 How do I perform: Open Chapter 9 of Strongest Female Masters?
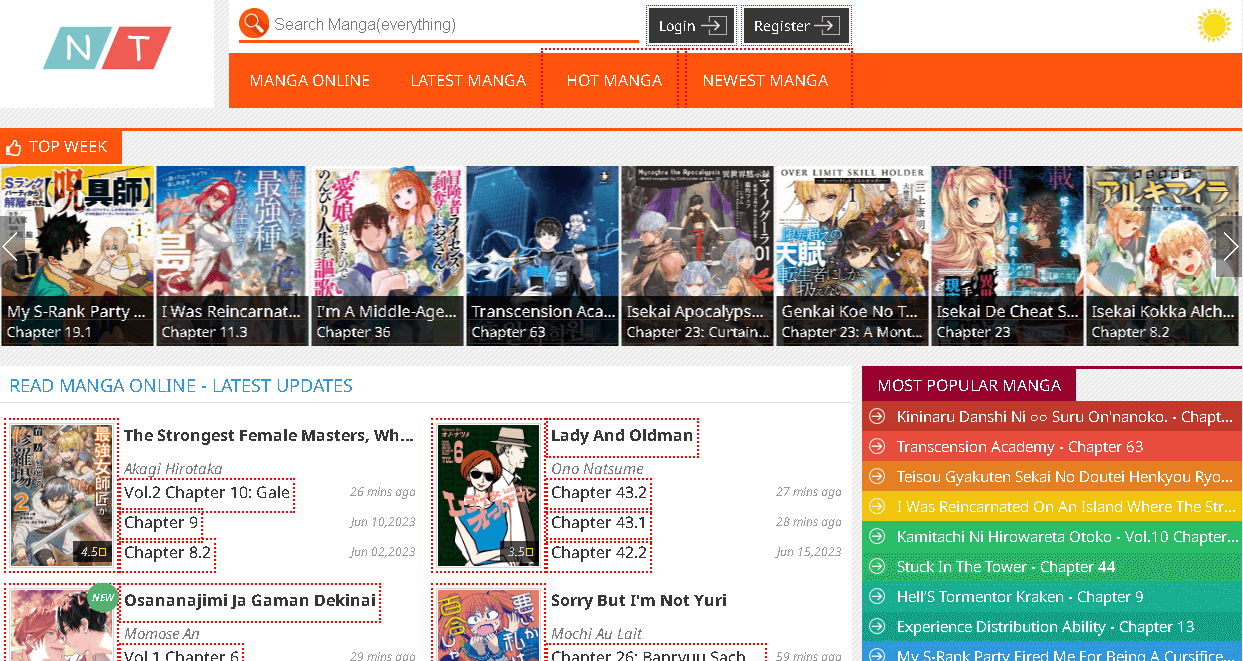(x=161, y=522)
